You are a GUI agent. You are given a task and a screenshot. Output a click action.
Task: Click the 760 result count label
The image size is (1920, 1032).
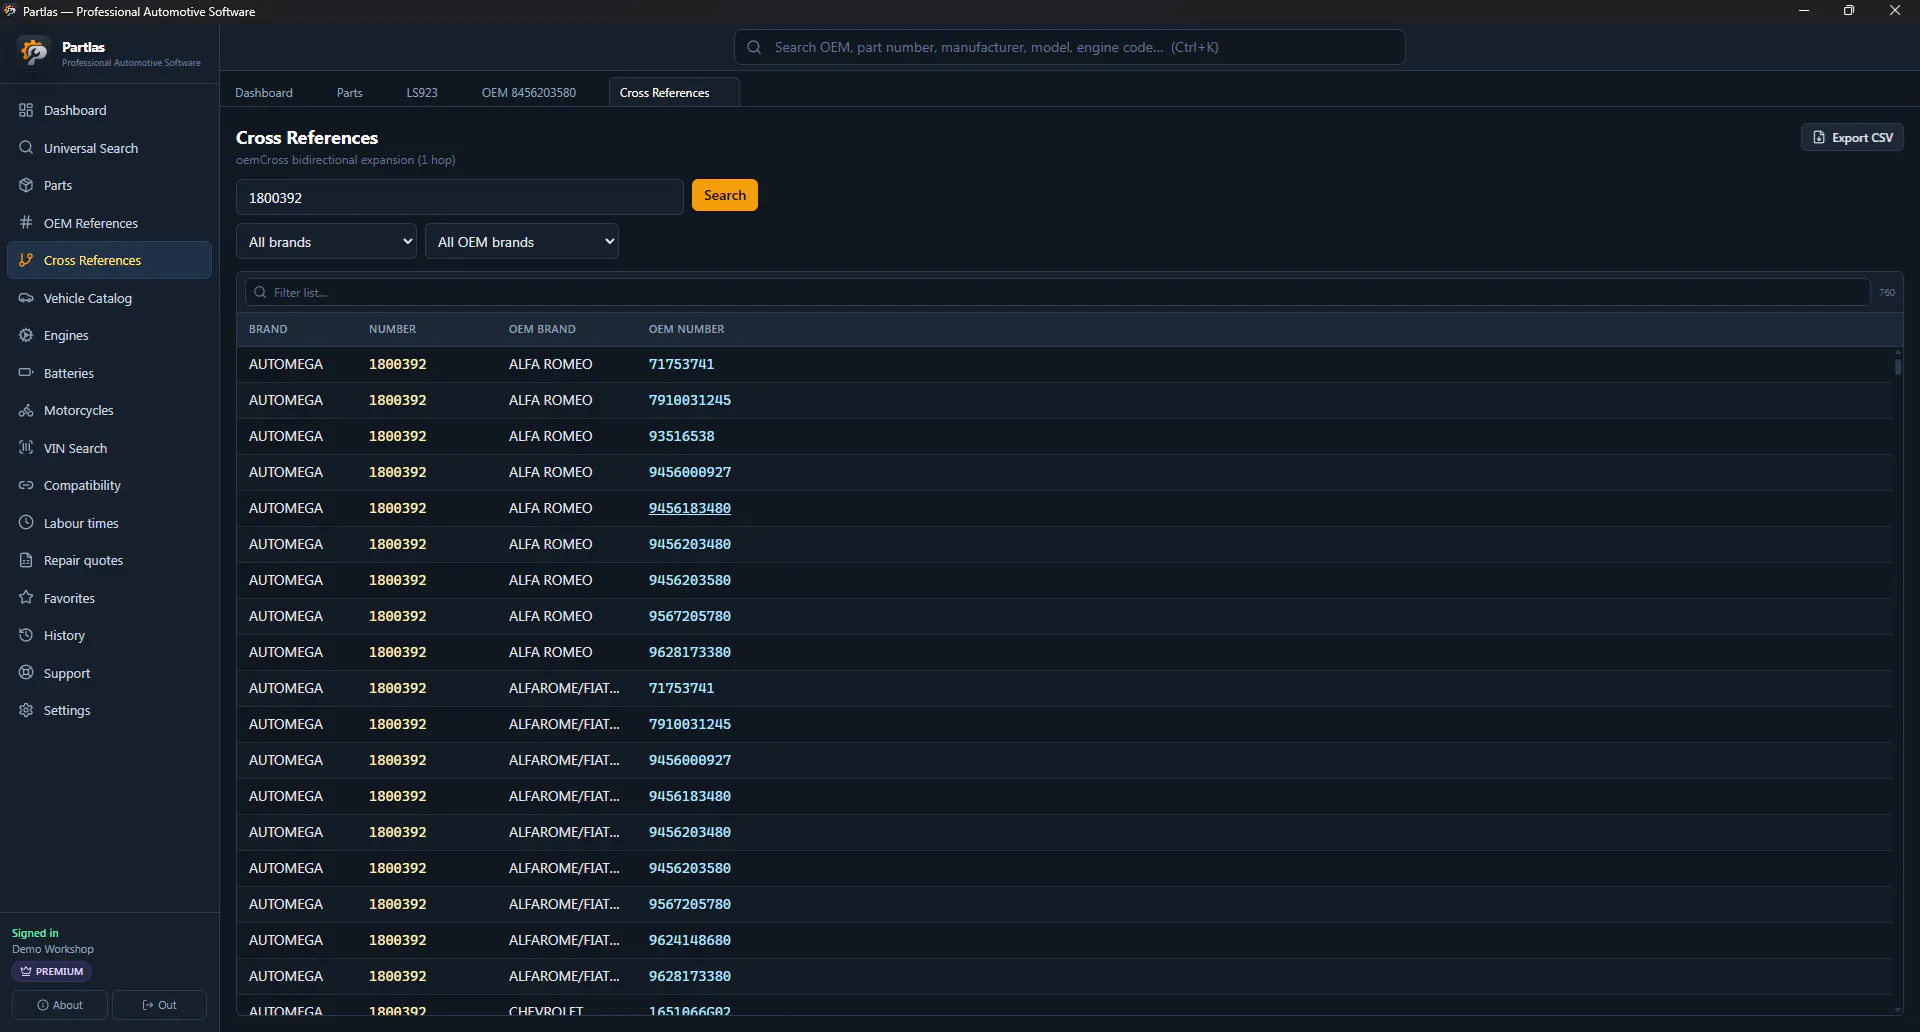point(1887,292)
